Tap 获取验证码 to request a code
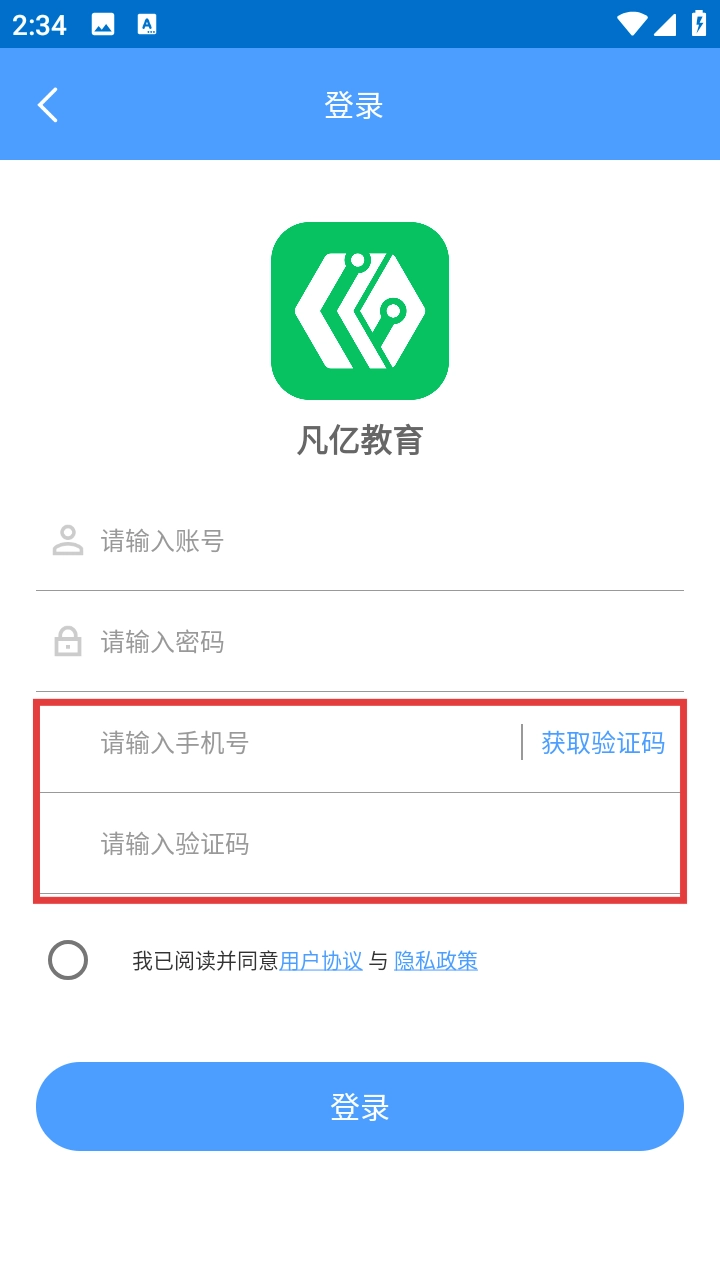This screenshot has width=720, height=1280. click(603, 743)
